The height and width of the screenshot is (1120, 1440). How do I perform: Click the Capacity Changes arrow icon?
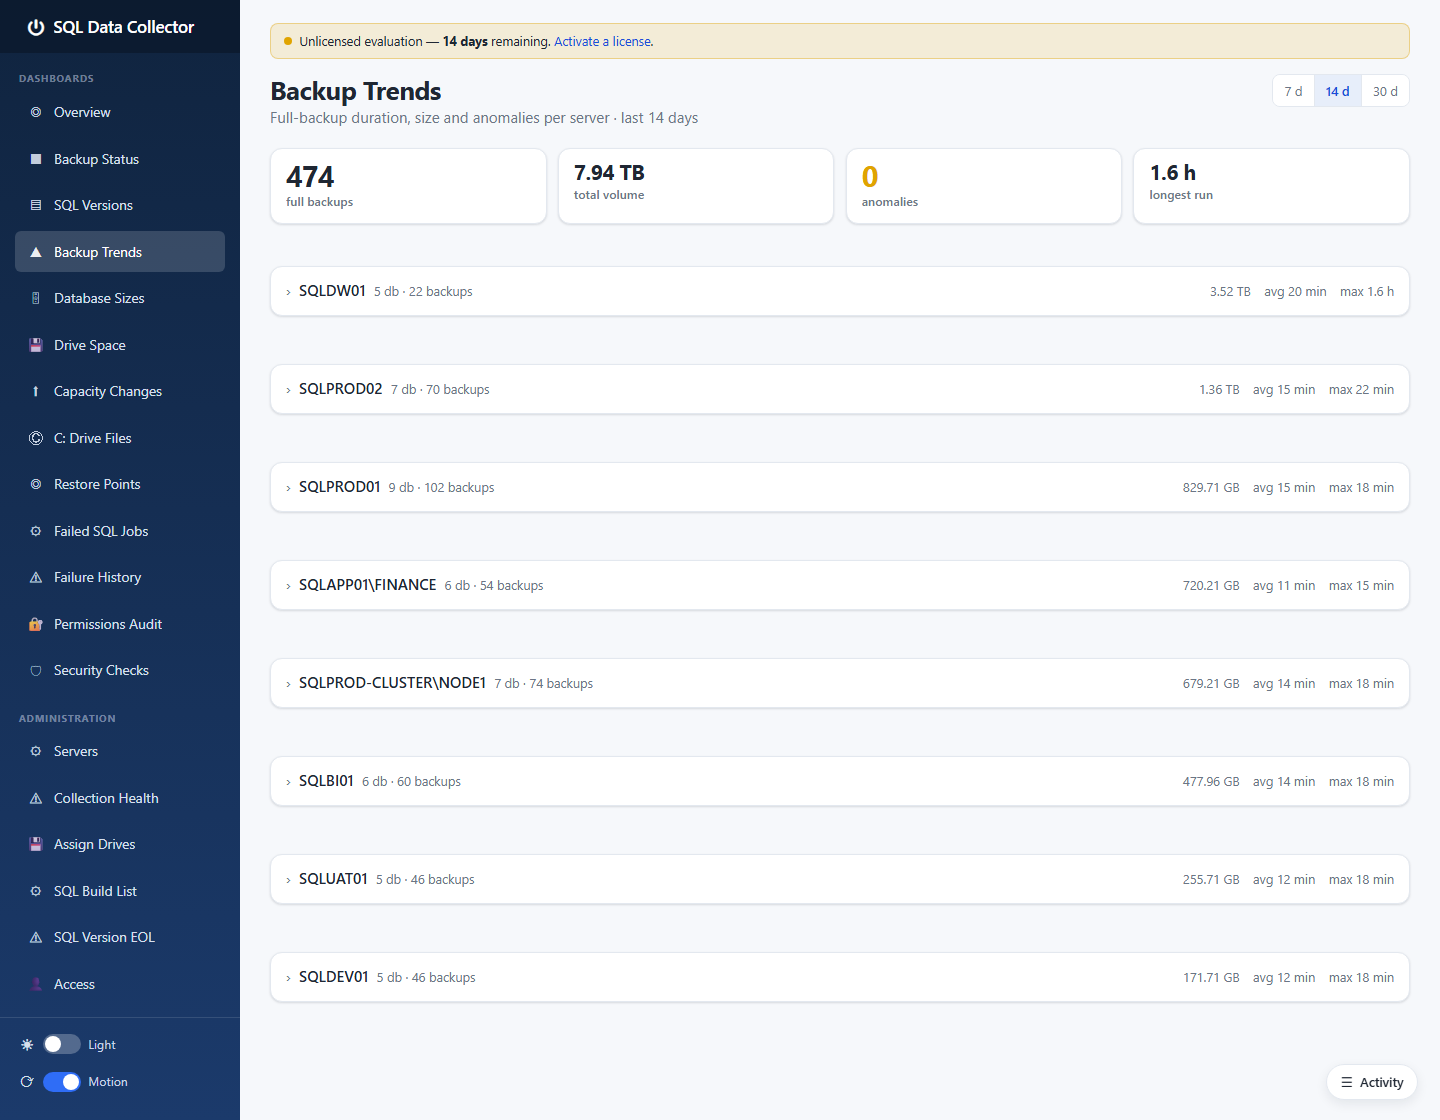pyautogui.click(x=36, y=391)
